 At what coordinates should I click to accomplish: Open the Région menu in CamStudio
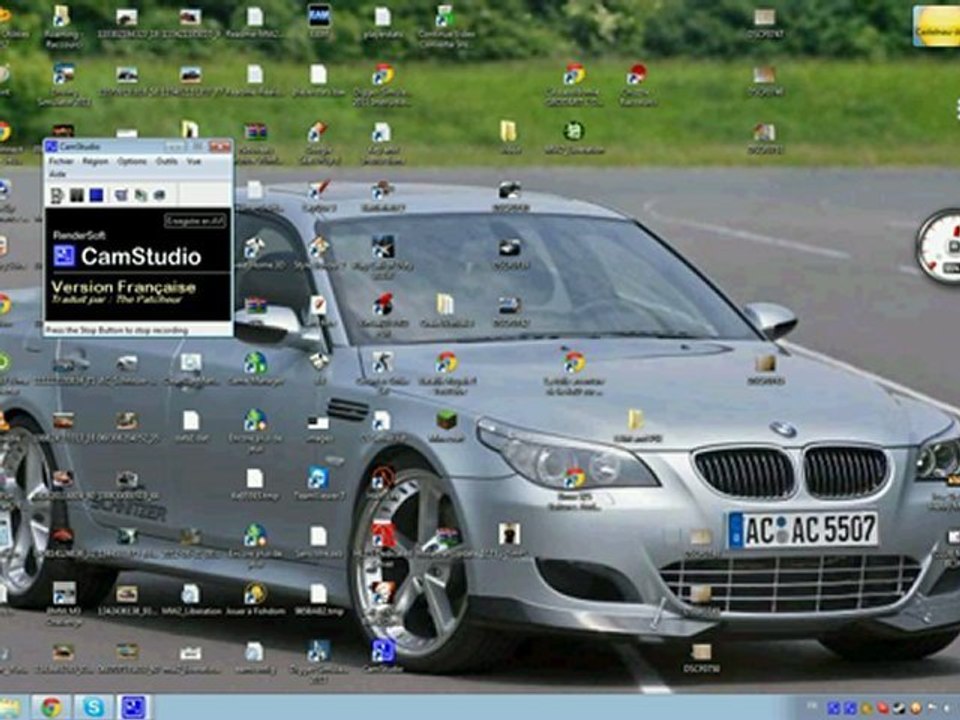[x=95, y=161]
